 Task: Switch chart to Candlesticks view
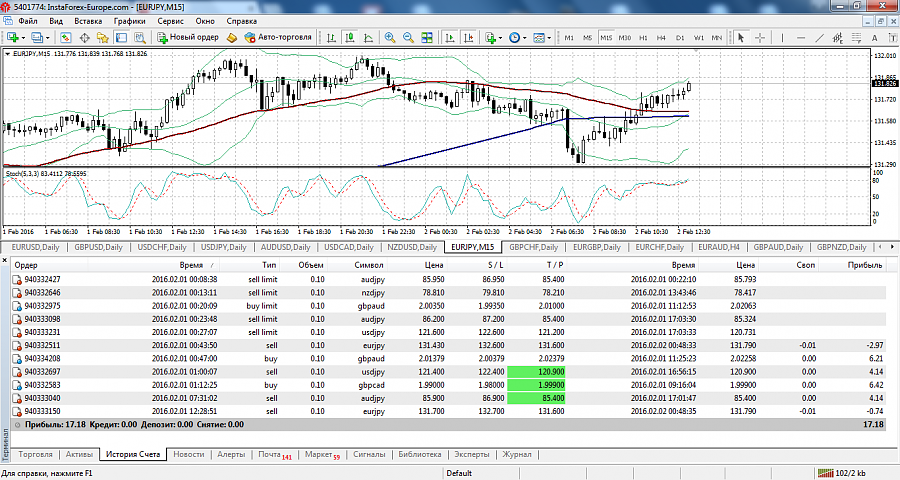tap(350, 37)
